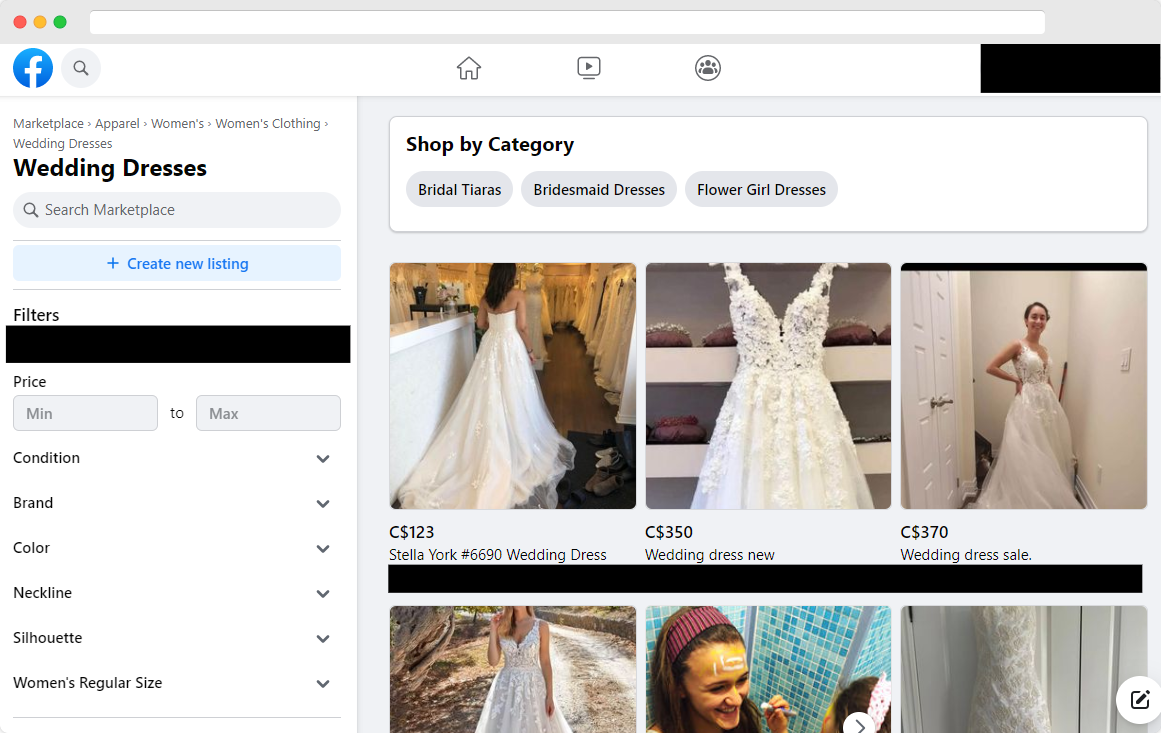Open the C$370 dress photo

[x=1023, y=386]
